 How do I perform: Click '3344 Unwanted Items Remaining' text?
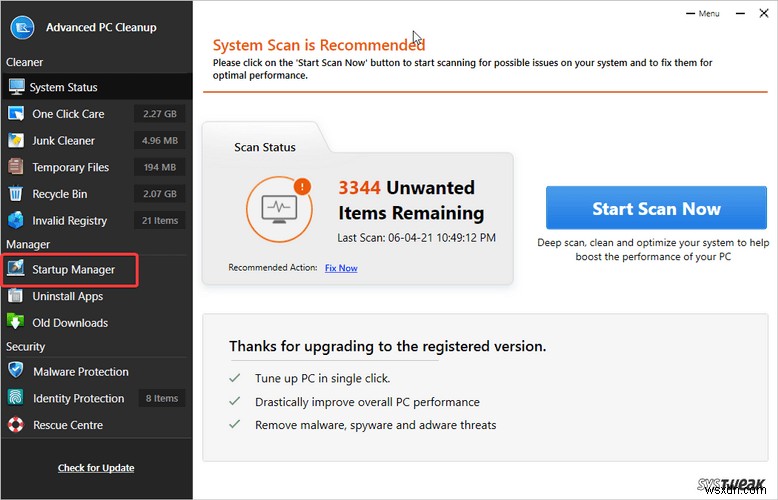(x=411, y=200)
